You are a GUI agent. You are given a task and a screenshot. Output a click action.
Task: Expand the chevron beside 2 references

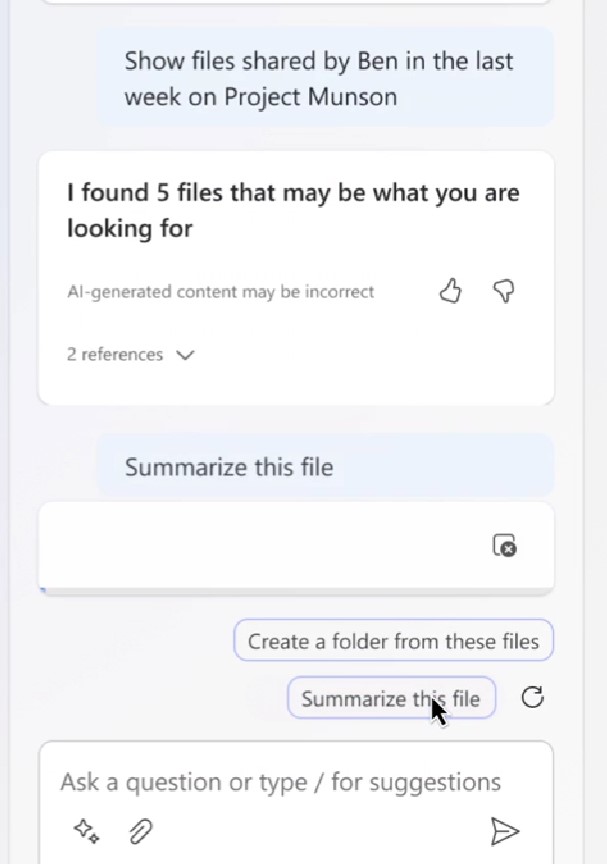tap(185, 355)
